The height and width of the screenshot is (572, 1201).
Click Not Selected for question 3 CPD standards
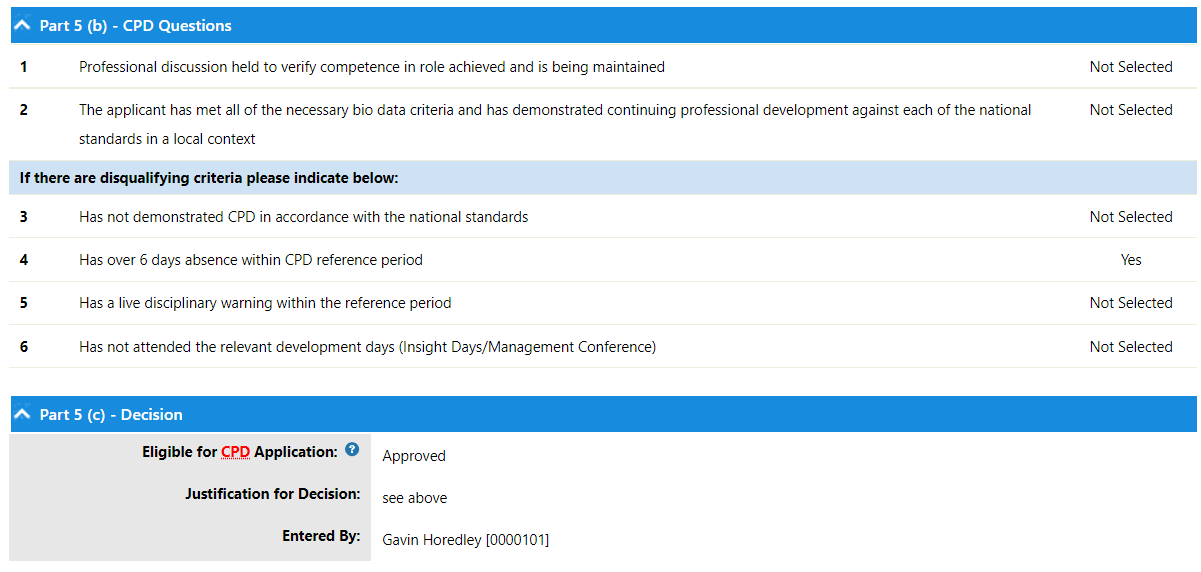coord(1131,217)
